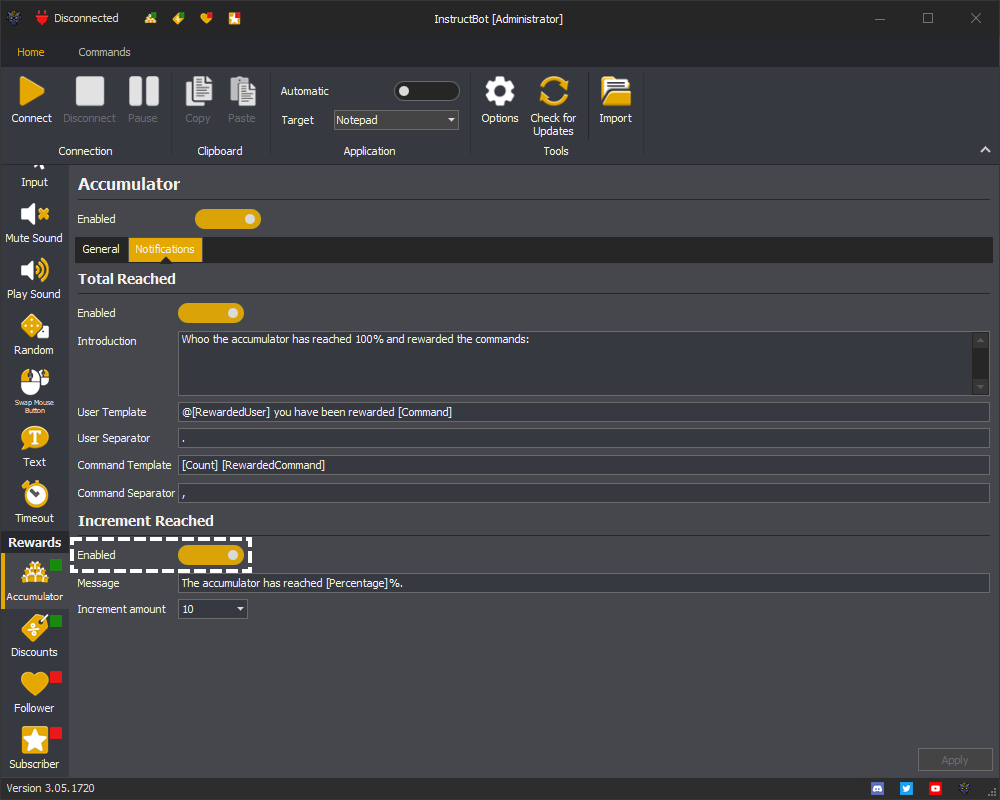
Task: Open the General tab
Action: tap(101, 249)
